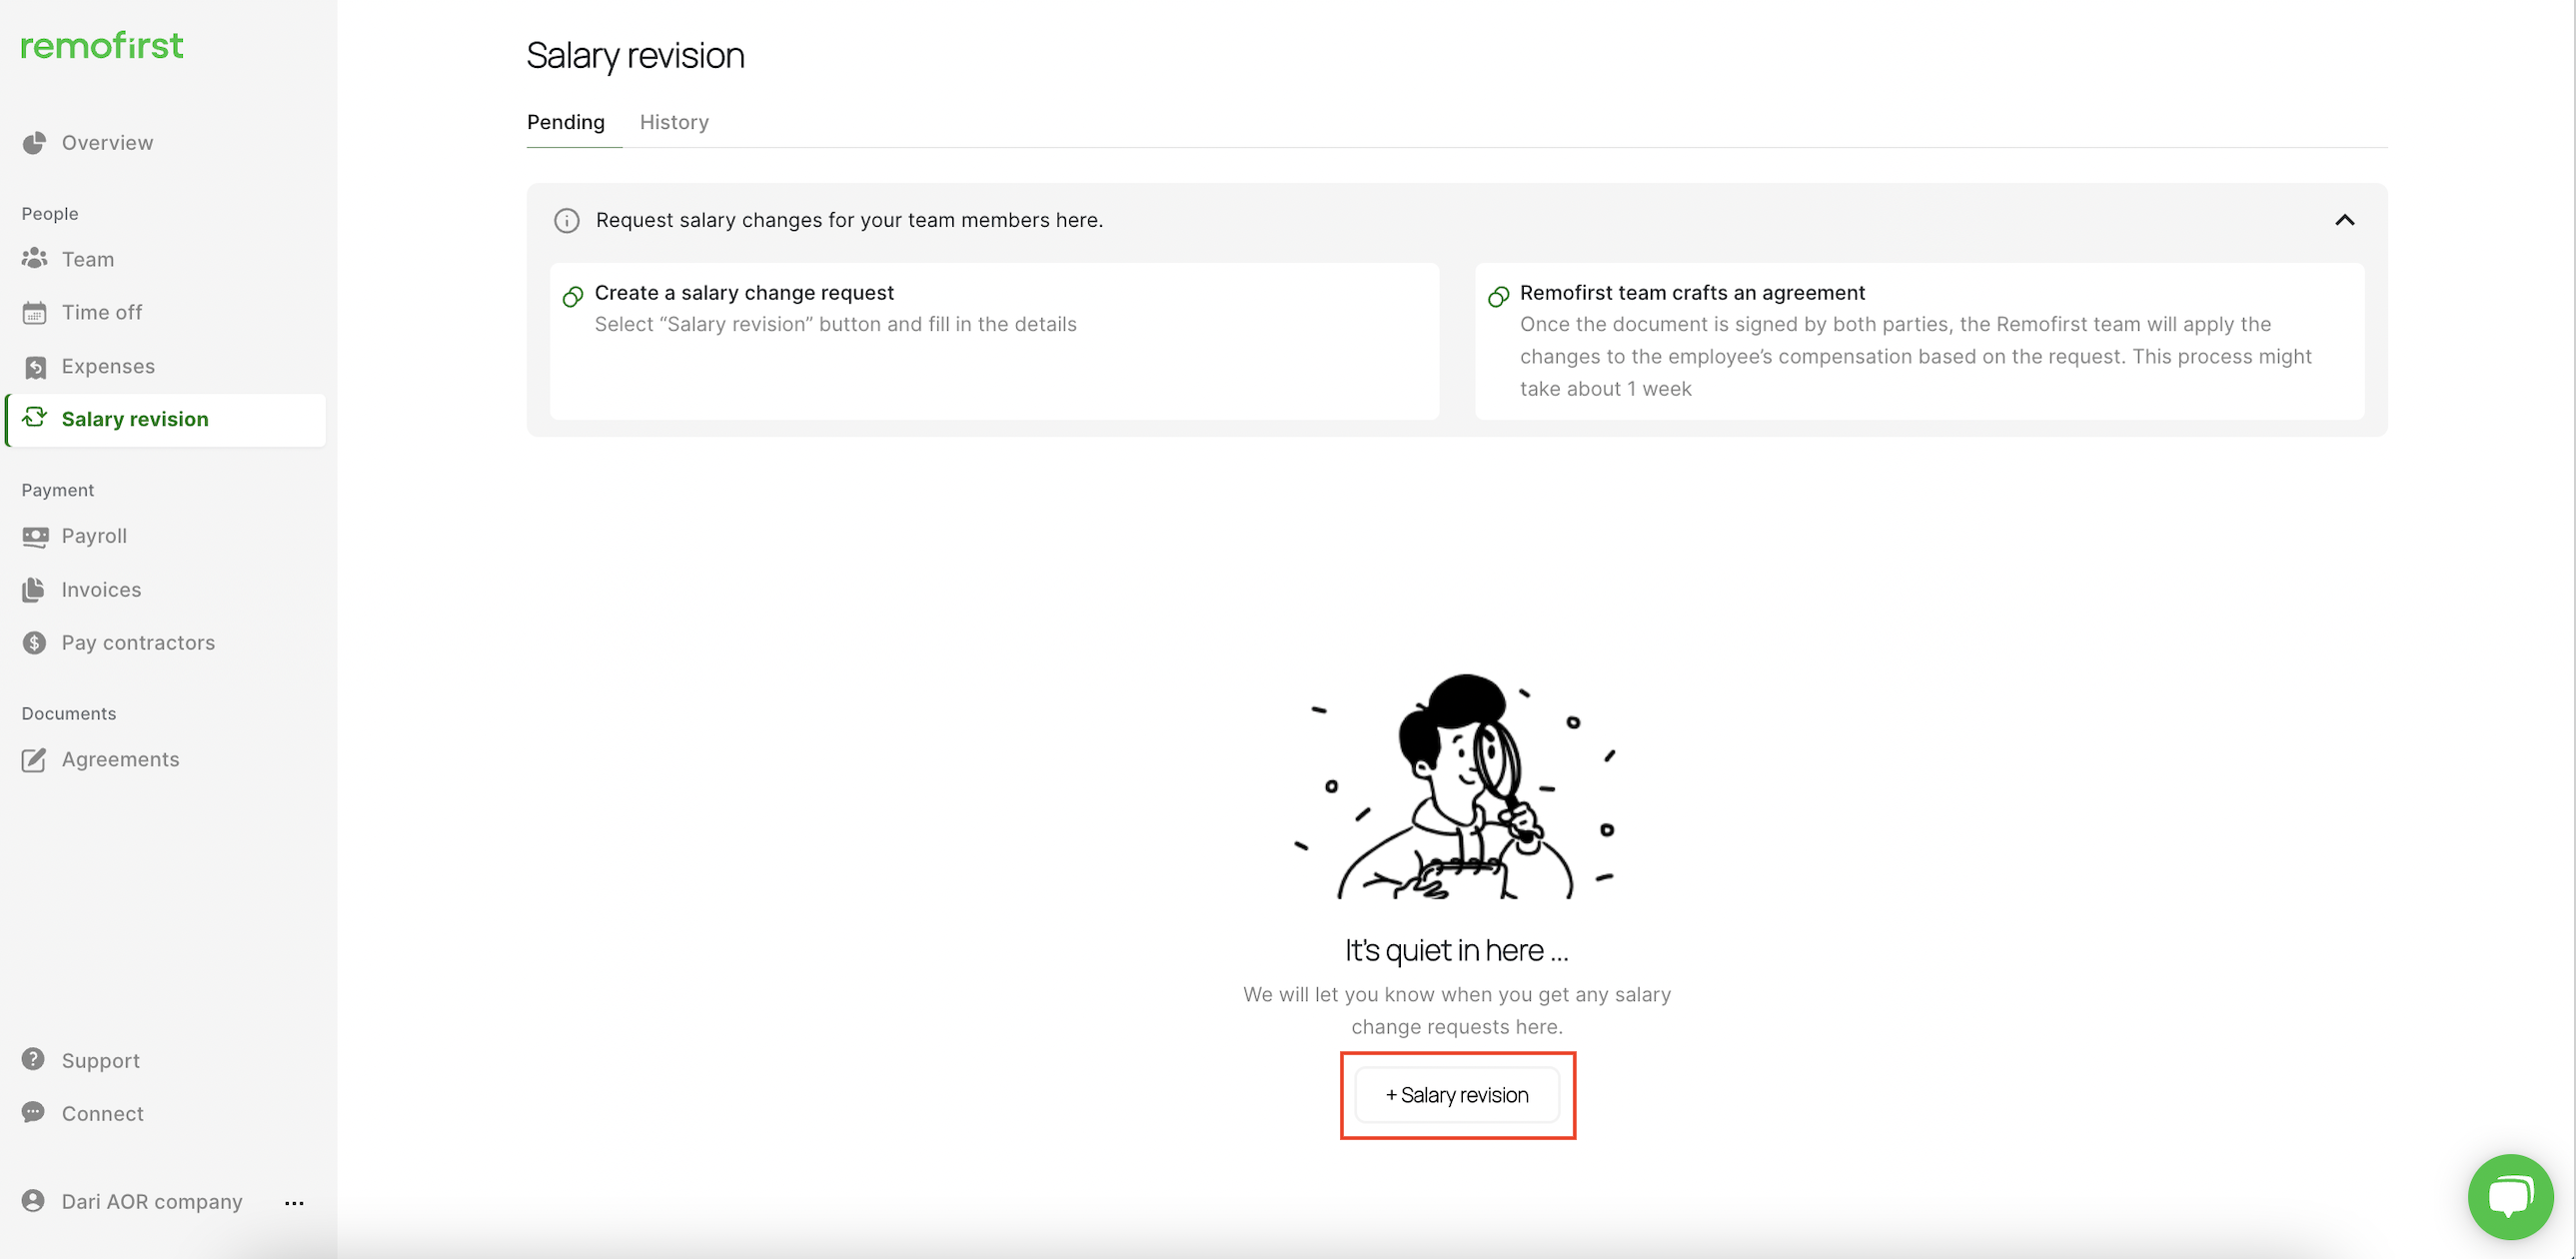Click the Pay contractors dollar icon
2576x1259 pixels.
[34, 643]
